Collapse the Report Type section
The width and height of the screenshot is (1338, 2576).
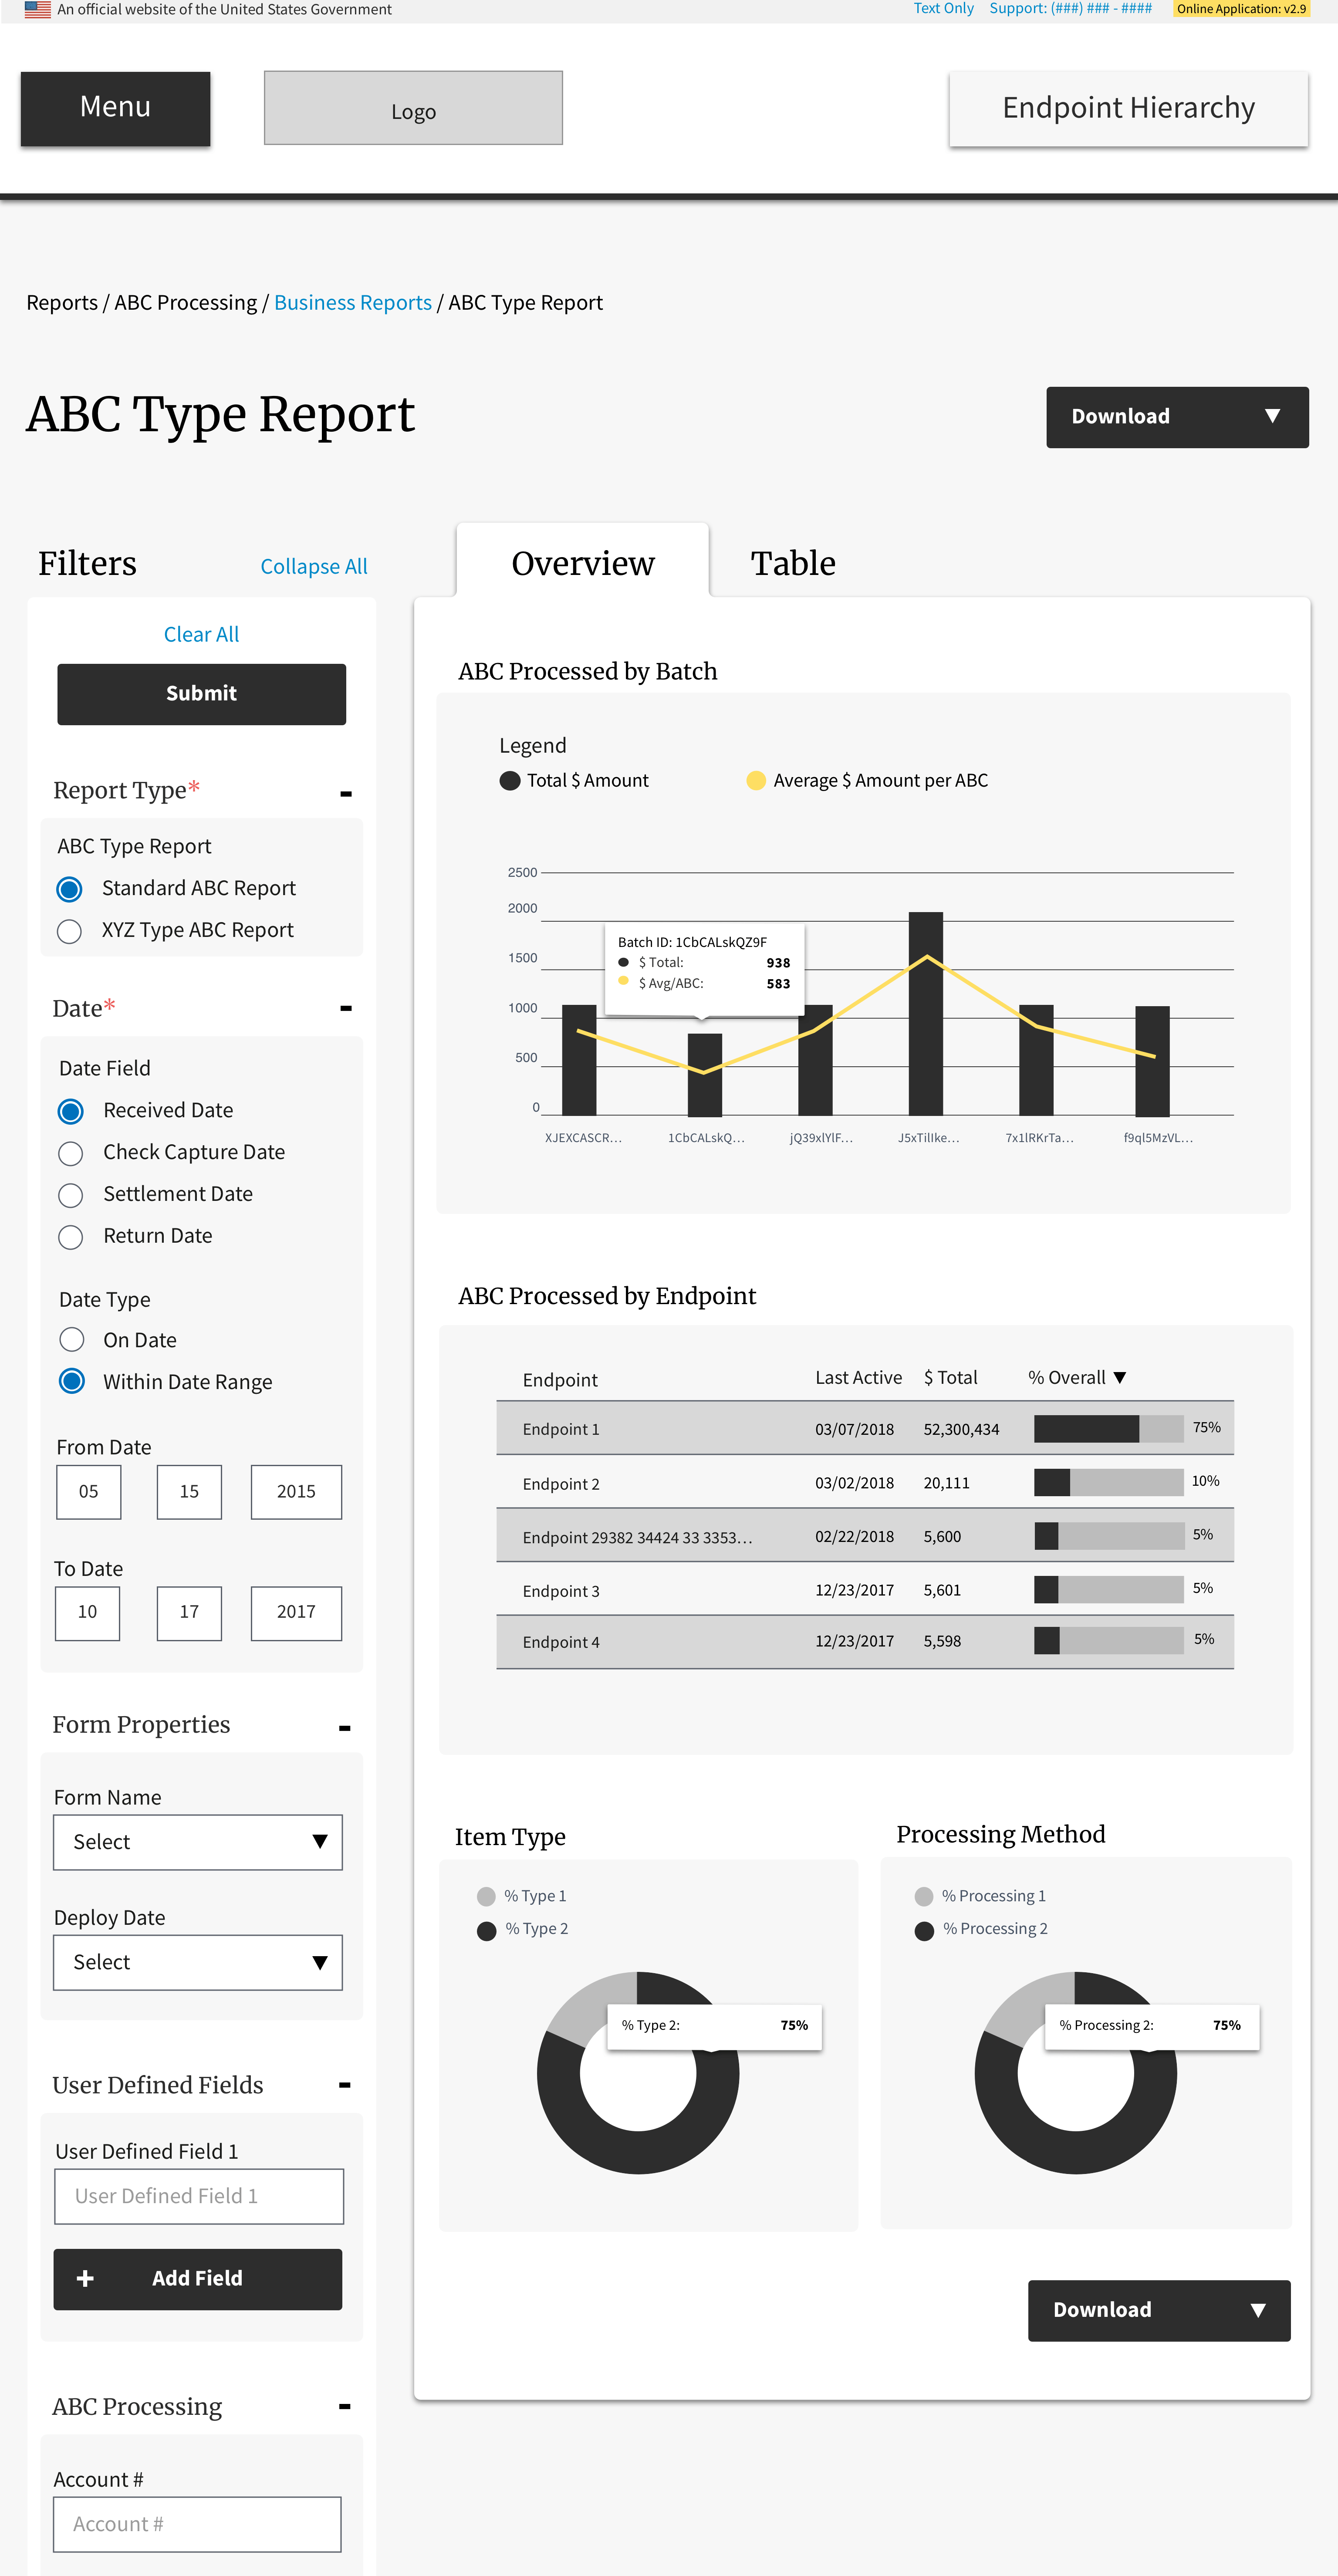click(346, 794)
